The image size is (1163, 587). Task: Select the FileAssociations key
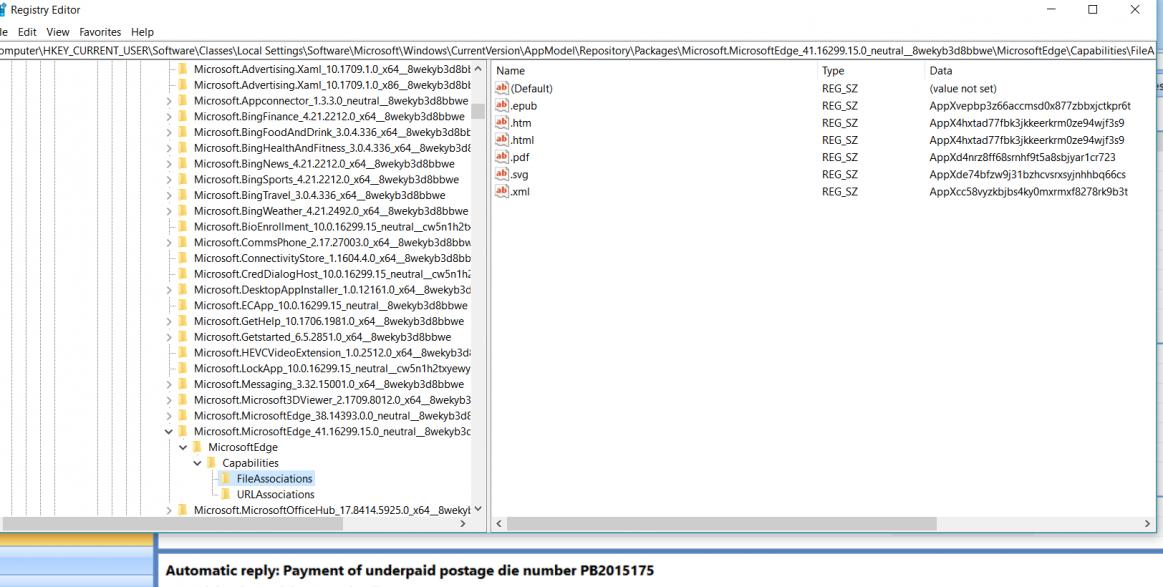click(x=274, y=479)
